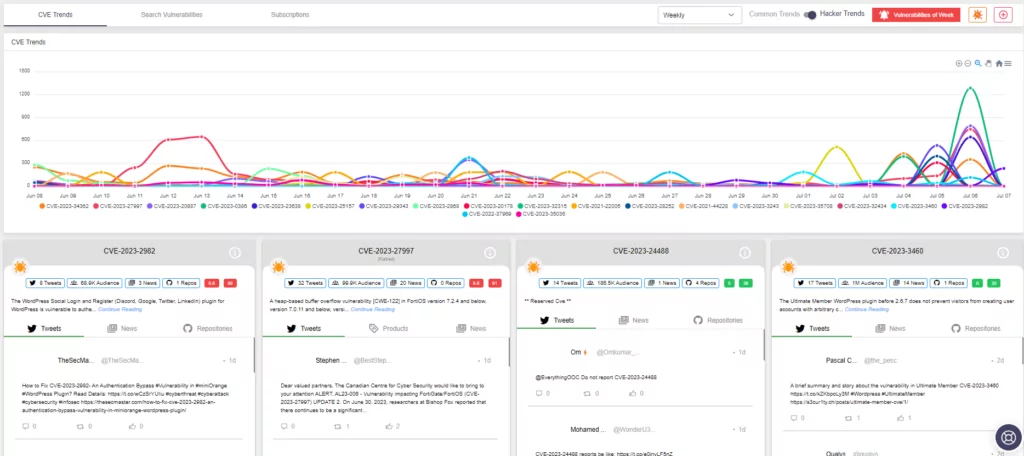This screenshot has height=456, width=1024.
Task: Click reply icon on Stephen's tweet
Action: pyautogui.click(x=283, y=426)
